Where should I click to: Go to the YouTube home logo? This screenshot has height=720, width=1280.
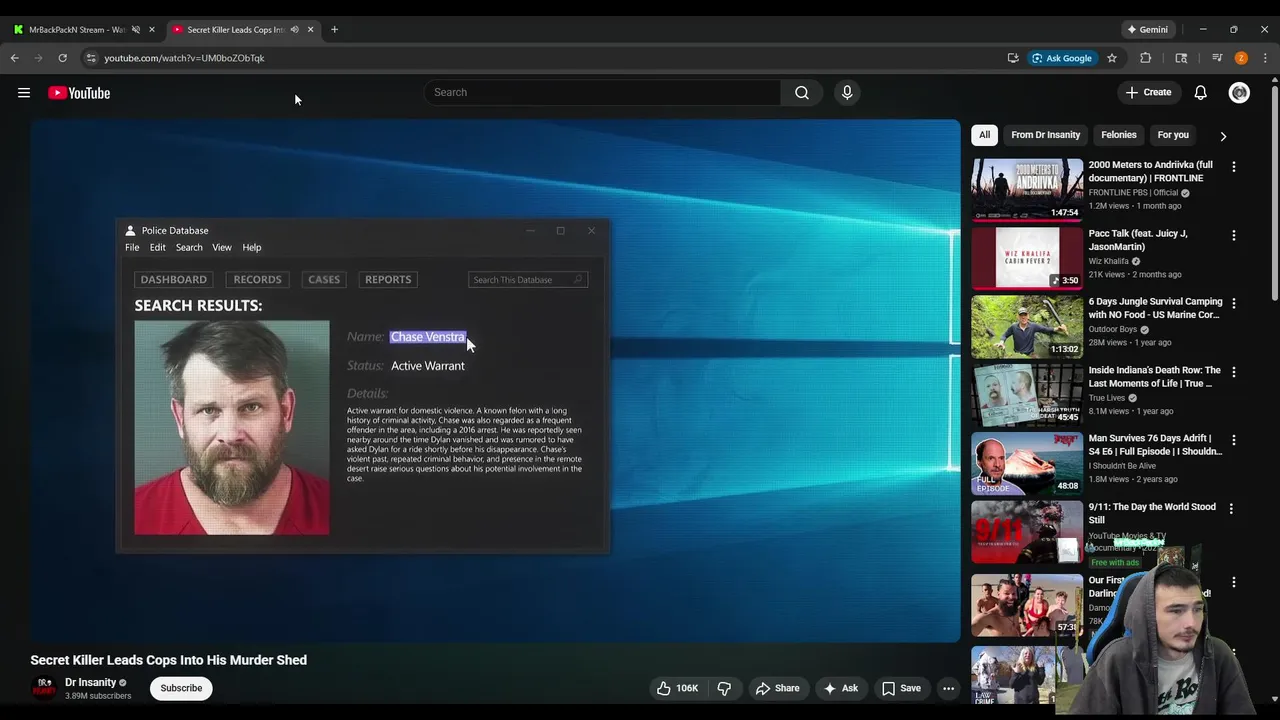(79, 93)
